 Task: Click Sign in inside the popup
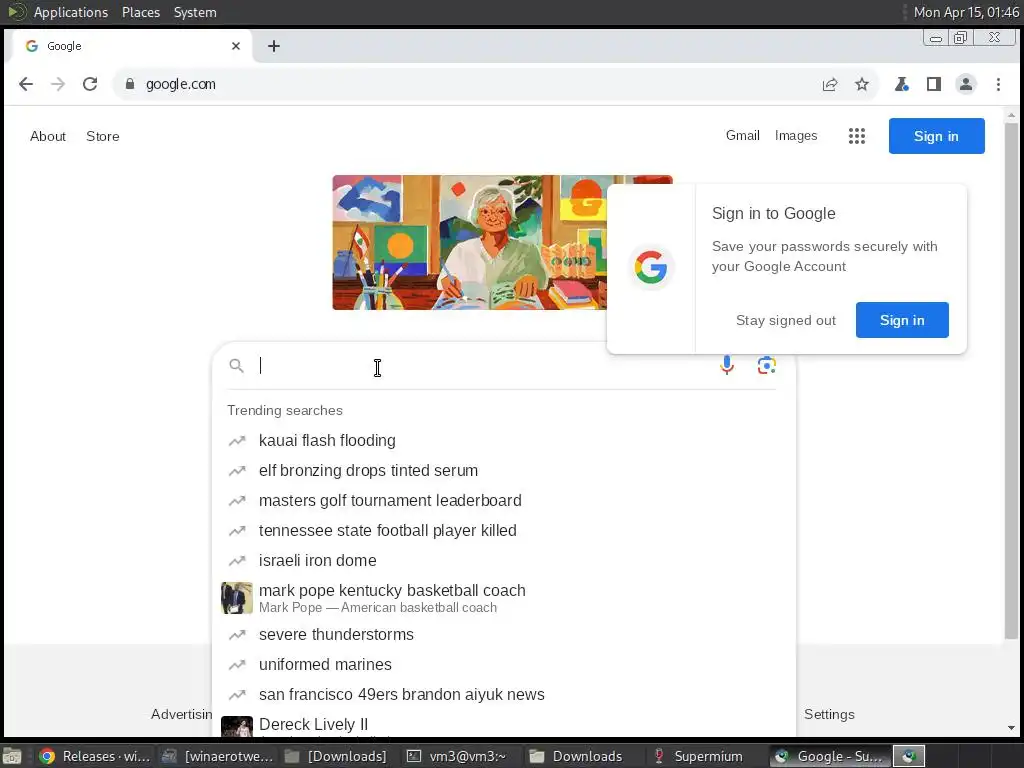(902, 320)
